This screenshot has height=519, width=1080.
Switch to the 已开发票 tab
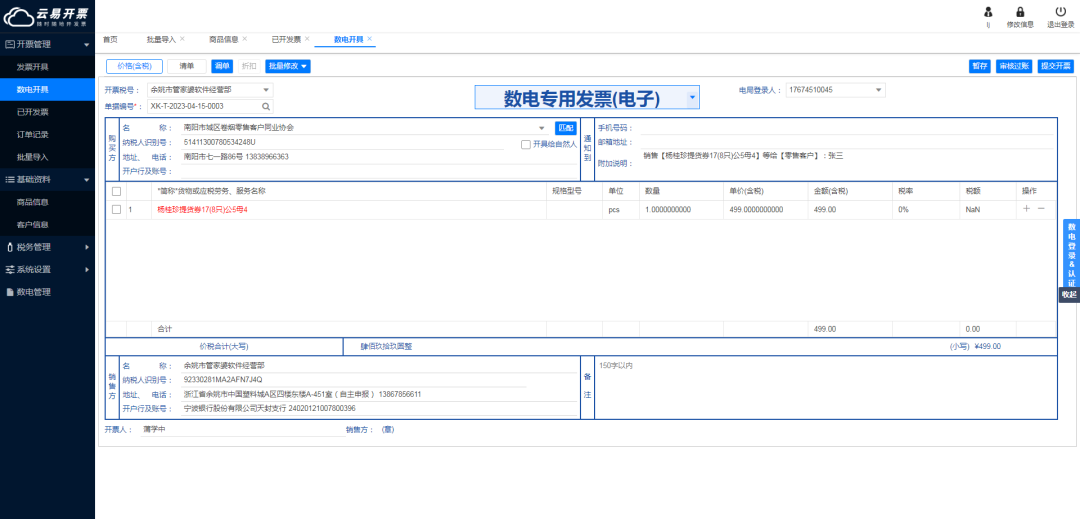(x=286, y=39)
